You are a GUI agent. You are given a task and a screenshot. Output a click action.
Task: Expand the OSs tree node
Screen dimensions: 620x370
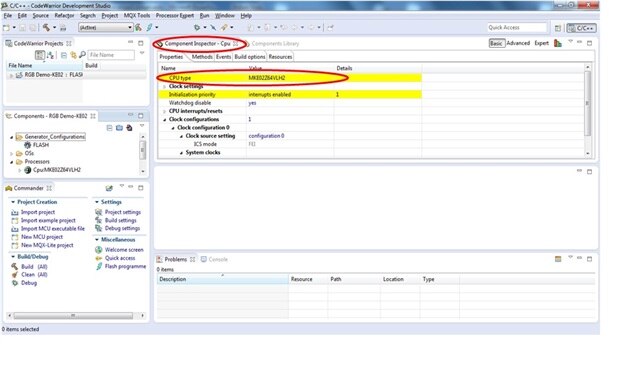pyautogui.click(x=11, y=154)
